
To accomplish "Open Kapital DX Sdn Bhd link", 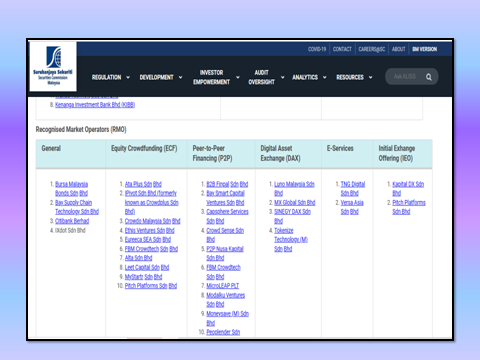I will tap(408, 189).
